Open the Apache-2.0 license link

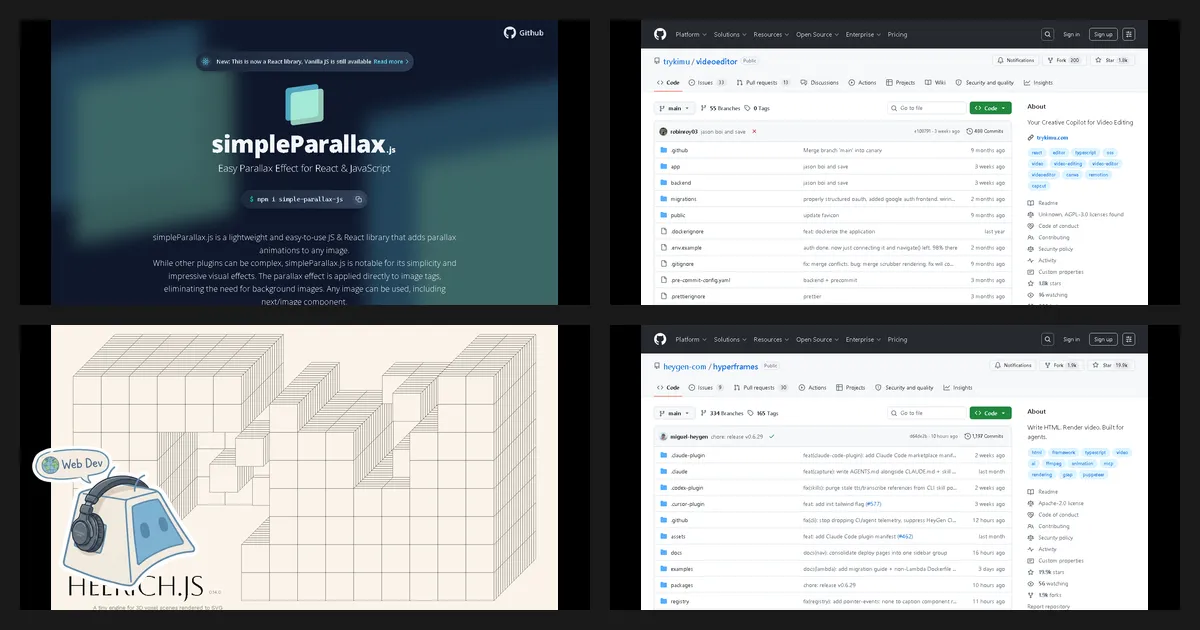[1060, 503]
